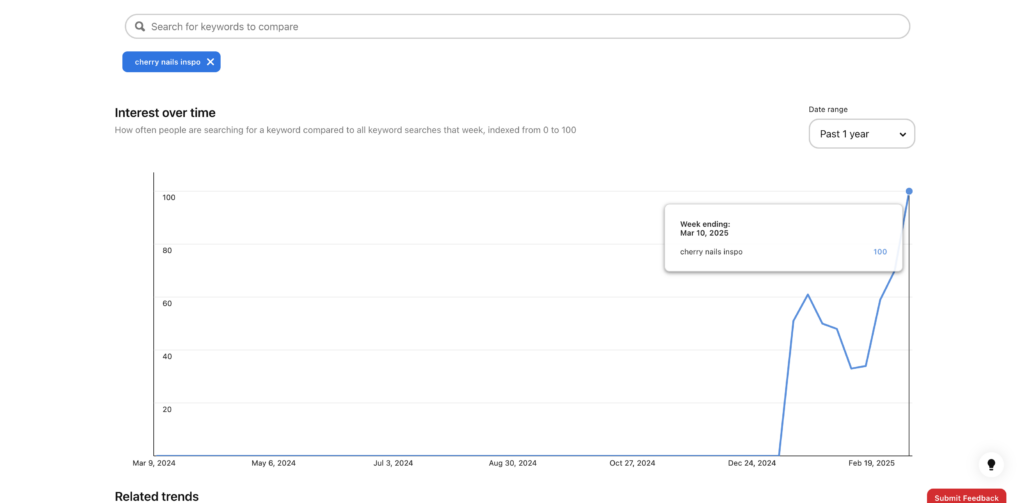Click the 60 y-axis label
This screenshot has height=503, width=1024.
point(167,303)
